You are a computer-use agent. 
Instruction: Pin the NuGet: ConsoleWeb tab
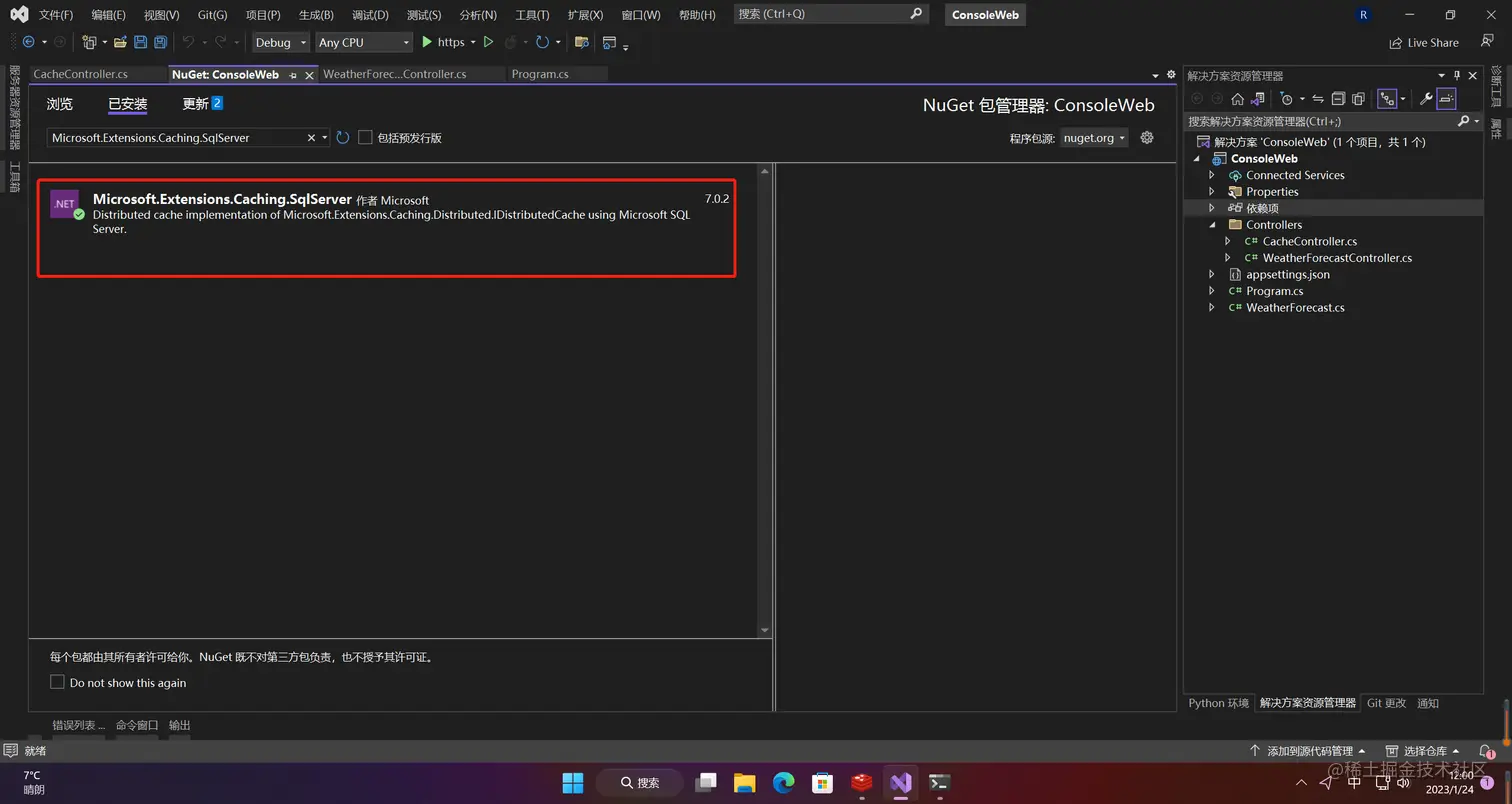click(292, 75)
